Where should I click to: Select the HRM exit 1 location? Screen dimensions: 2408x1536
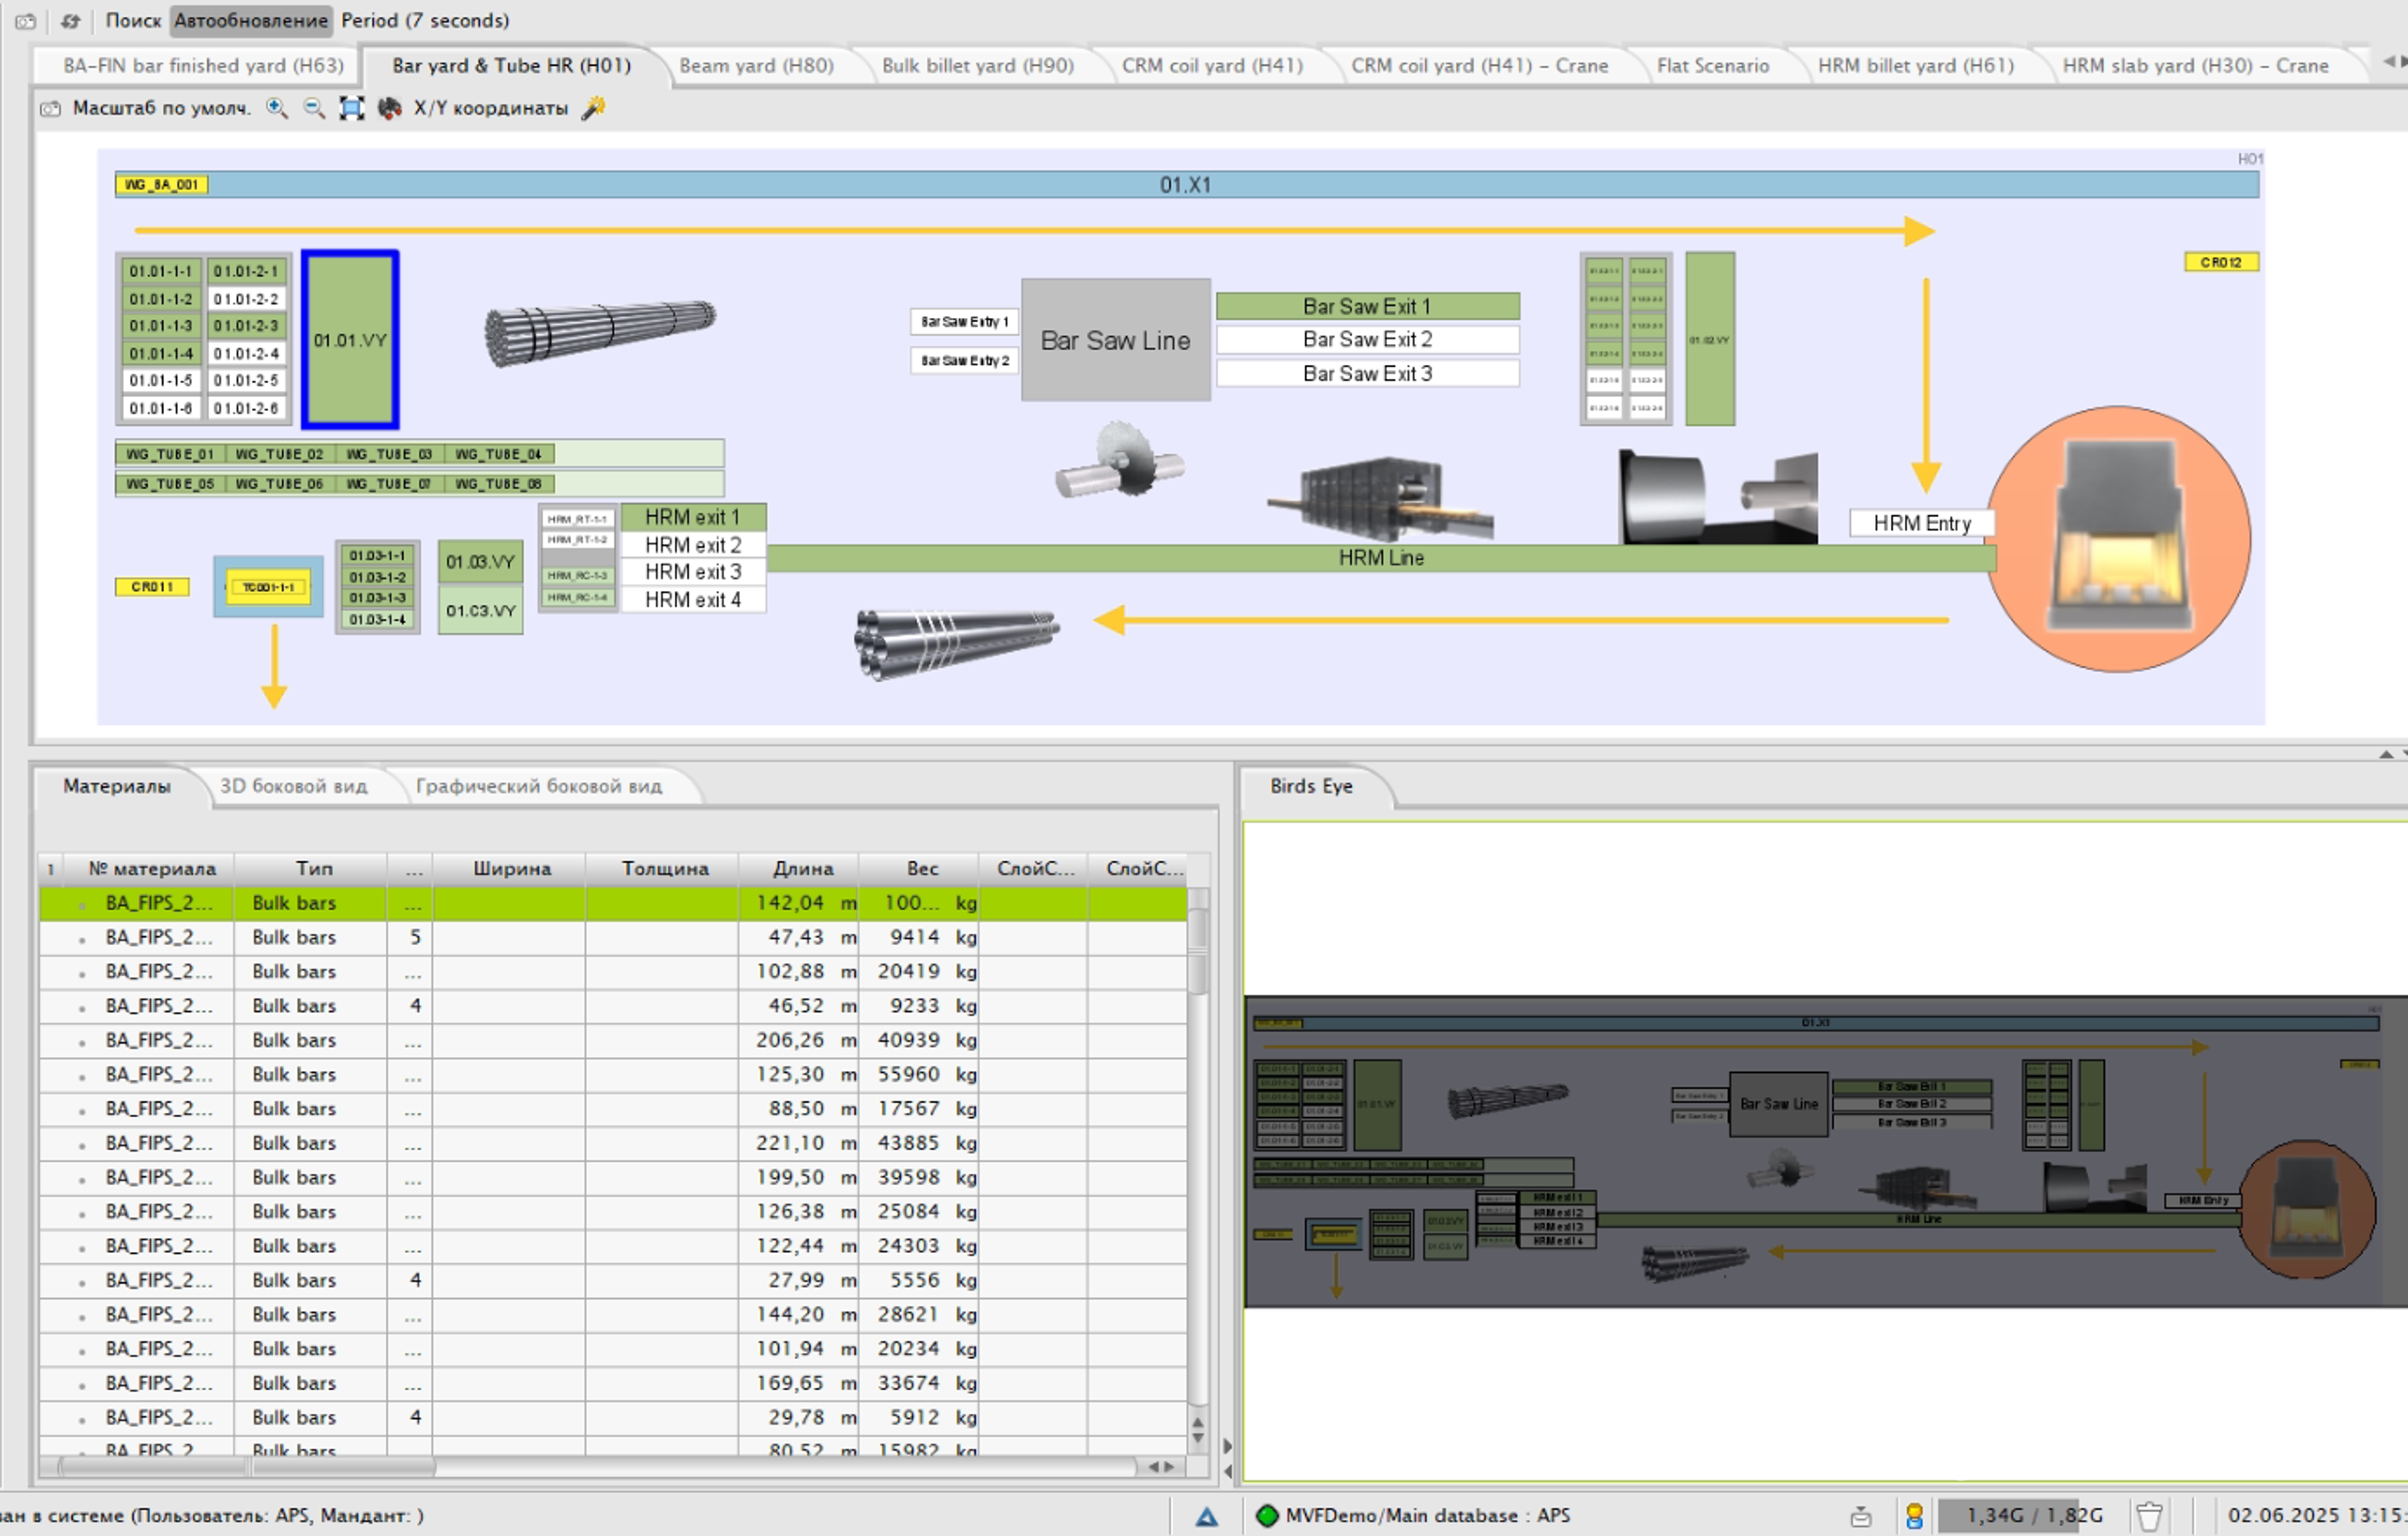pos(693,517)
